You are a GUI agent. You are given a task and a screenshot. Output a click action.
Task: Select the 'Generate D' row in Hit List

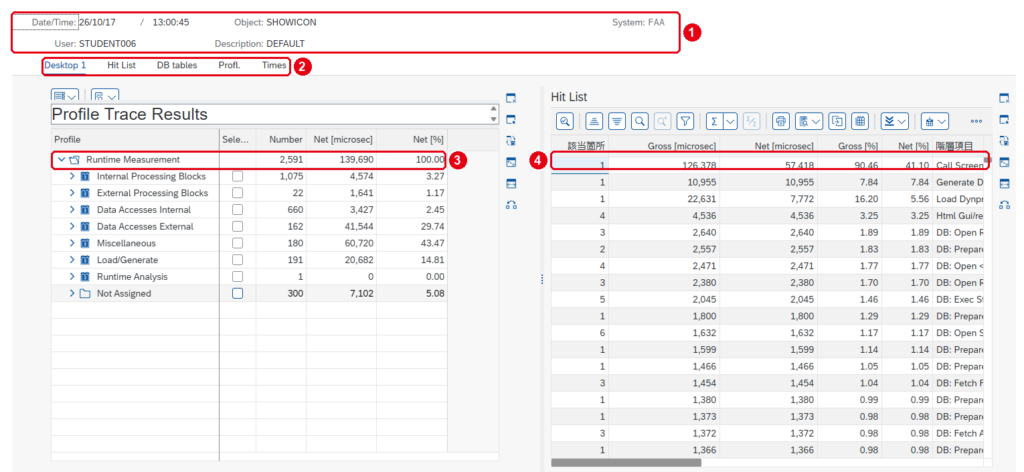coord(767,183)
